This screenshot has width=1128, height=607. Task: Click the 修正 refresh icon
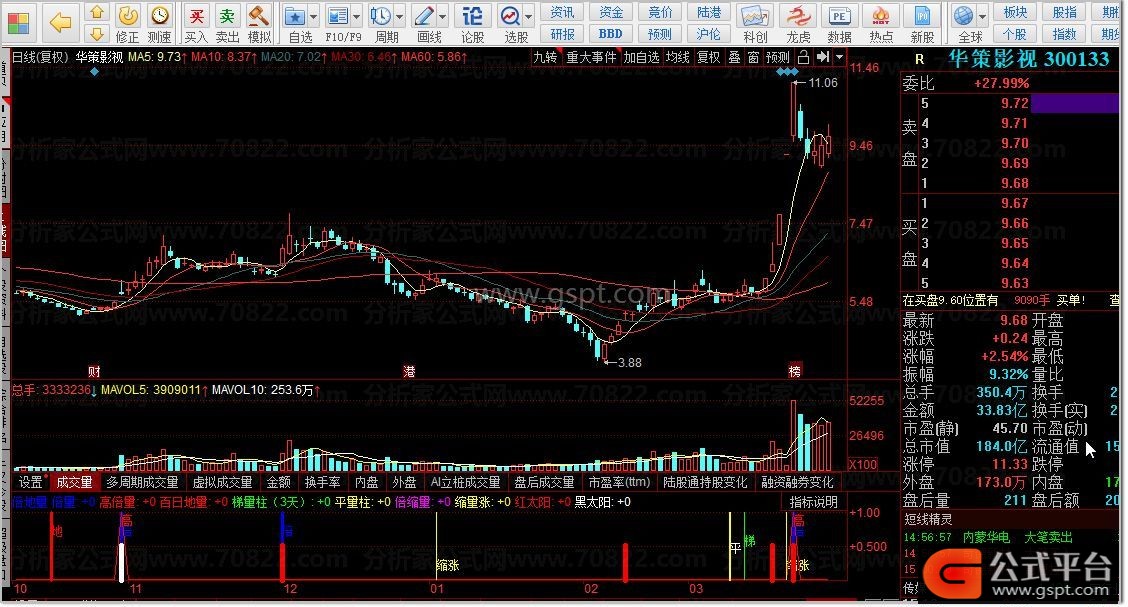[x=127, y=16]
